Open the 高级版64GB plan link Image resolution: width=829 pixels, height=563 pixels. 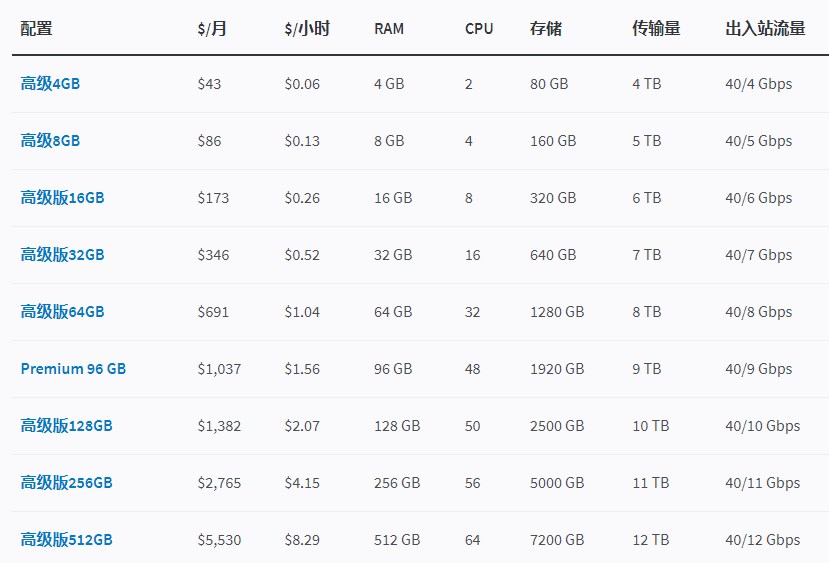tap(62, 312)
